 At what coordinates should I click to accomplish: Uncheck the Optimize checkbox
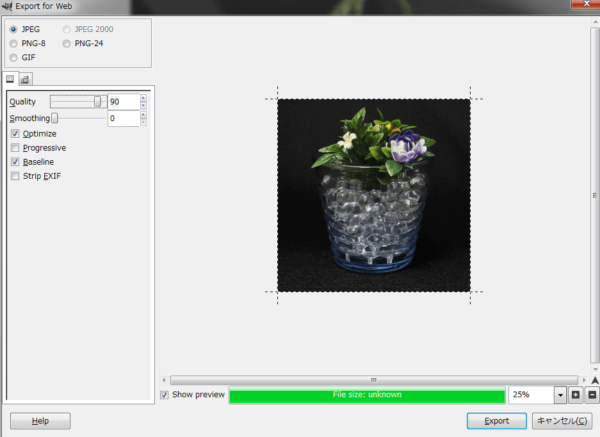(x=15, y=134)
